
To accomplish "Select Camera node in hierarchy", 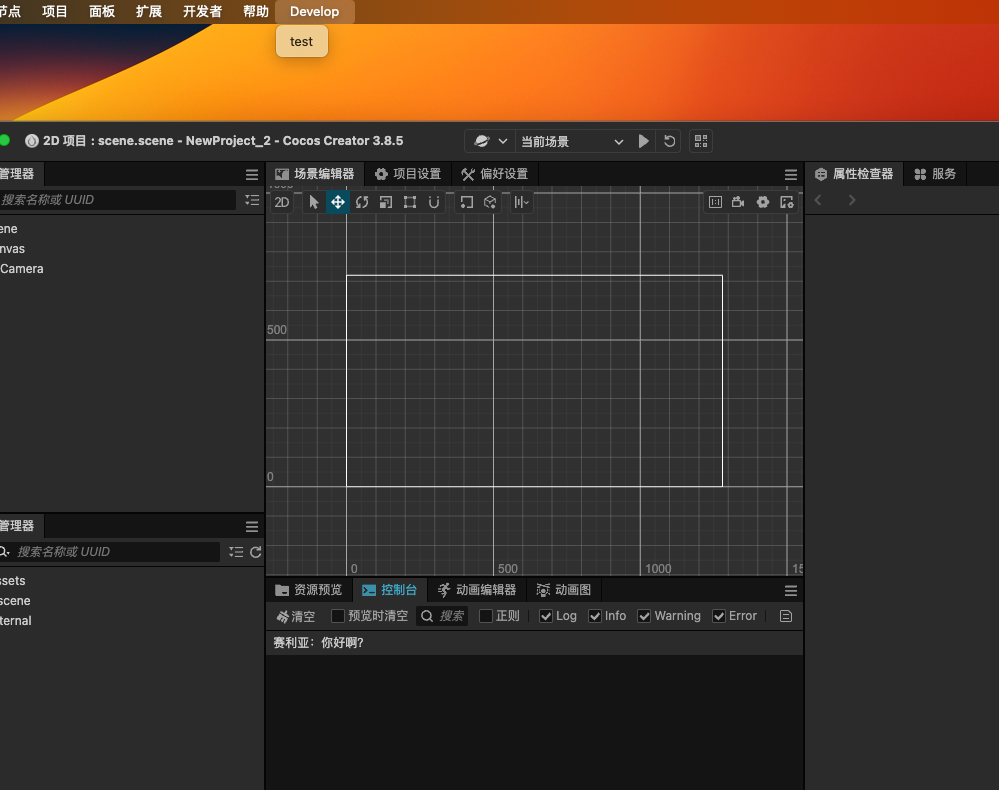I will pos(22,269).
